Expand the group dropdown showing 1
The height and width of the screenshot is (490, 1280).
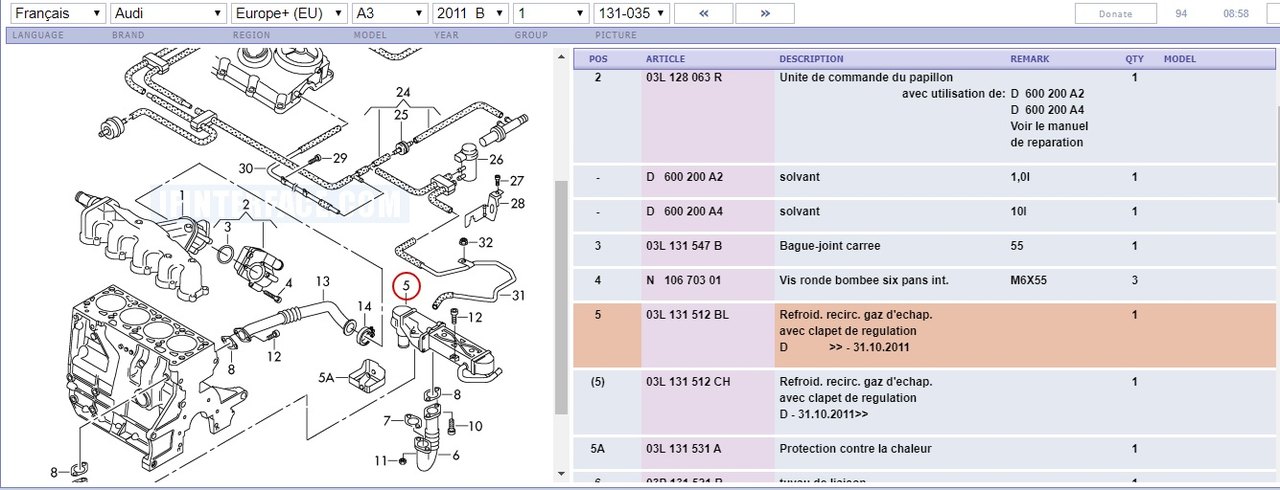tap(551, 13)
